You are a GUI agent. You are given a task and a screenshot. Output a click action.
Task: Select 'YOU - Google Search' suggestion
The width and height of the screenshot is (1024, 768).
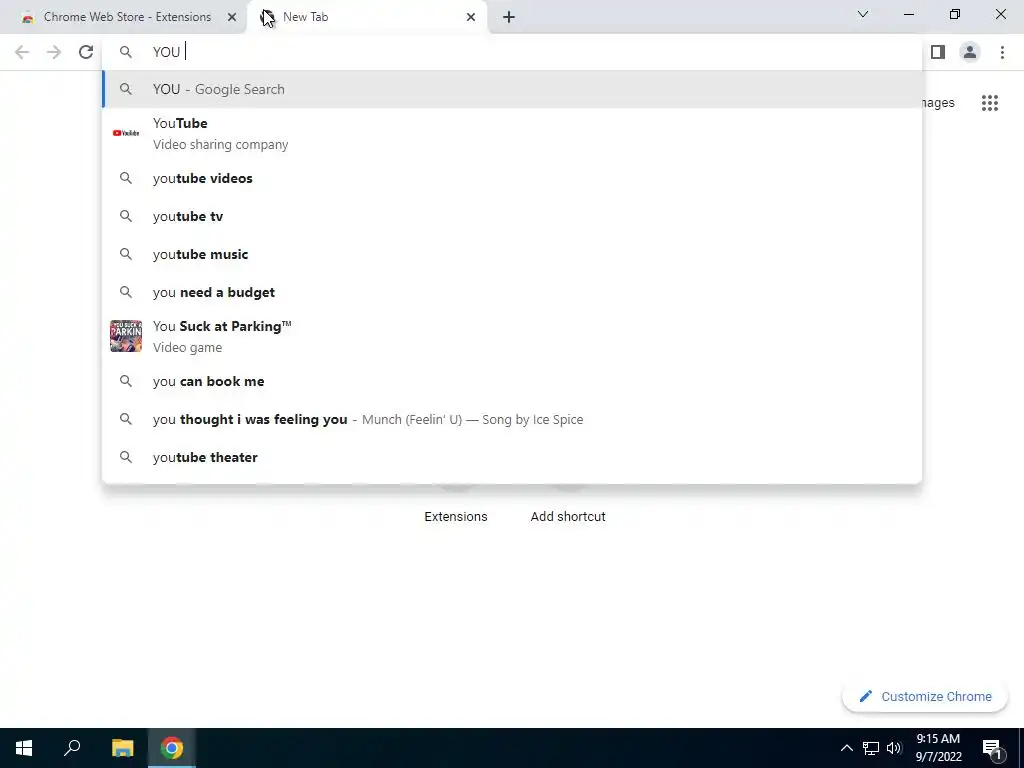pos(512,89)
